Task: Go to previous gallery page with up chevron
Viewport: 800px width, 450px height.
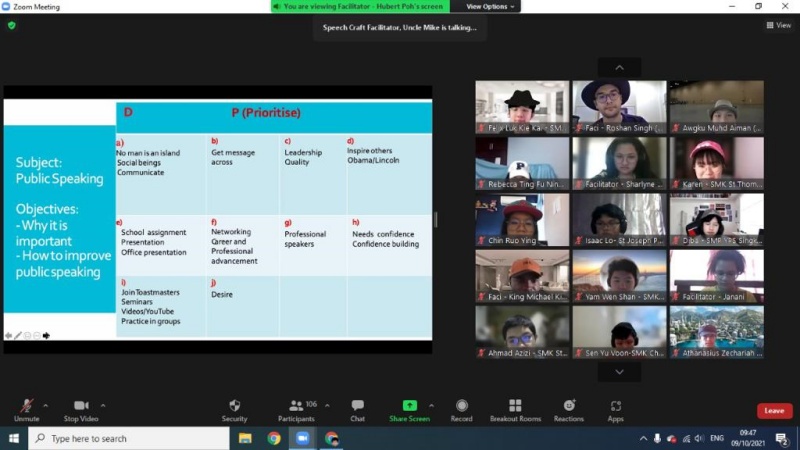Action: [x=619, y=67]
